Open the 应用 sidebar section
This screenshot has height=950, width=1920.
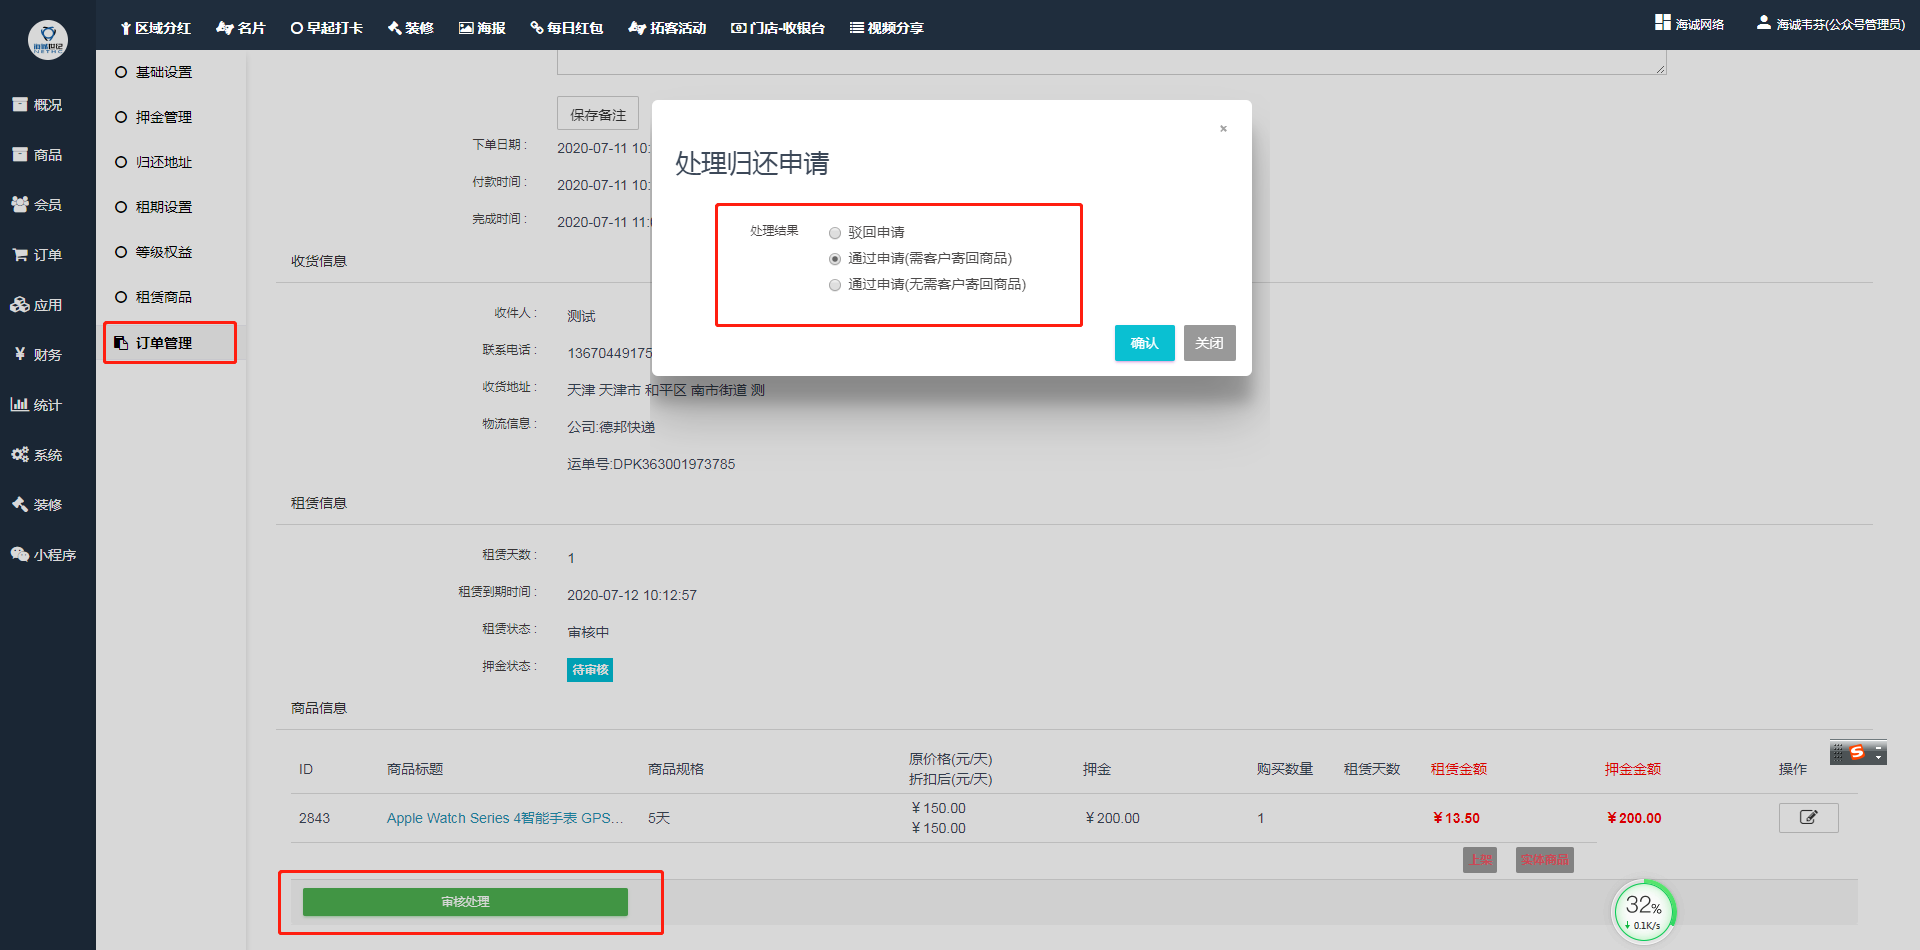pos(38,305)
